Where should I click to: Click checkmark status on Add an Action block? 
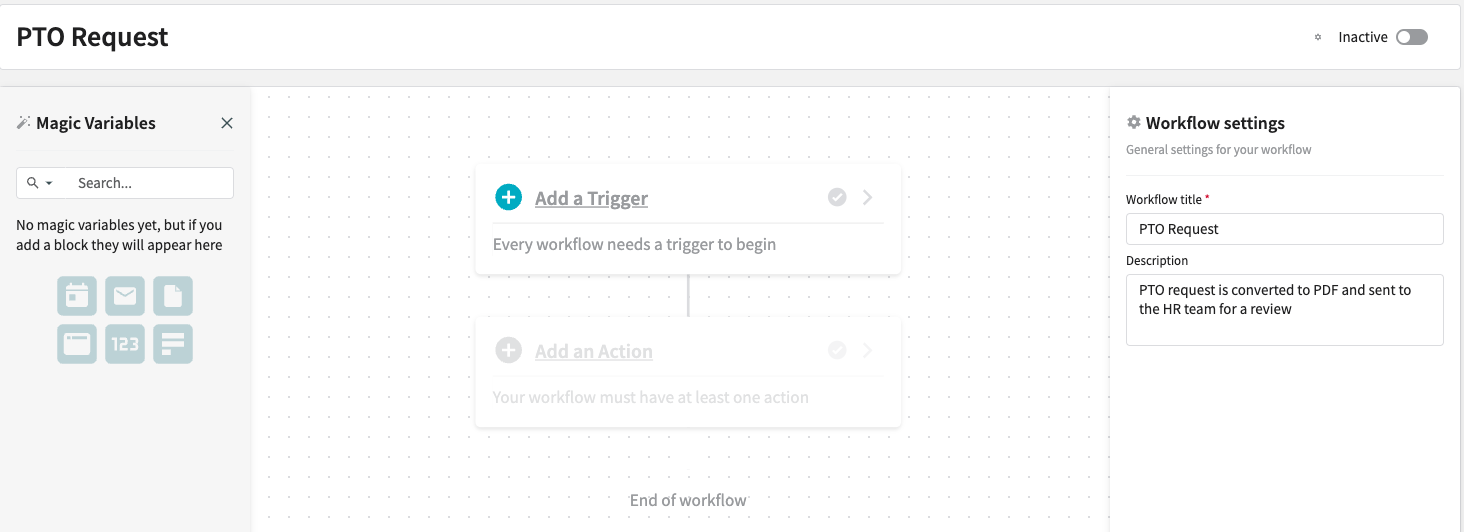(x=837, y=350)
